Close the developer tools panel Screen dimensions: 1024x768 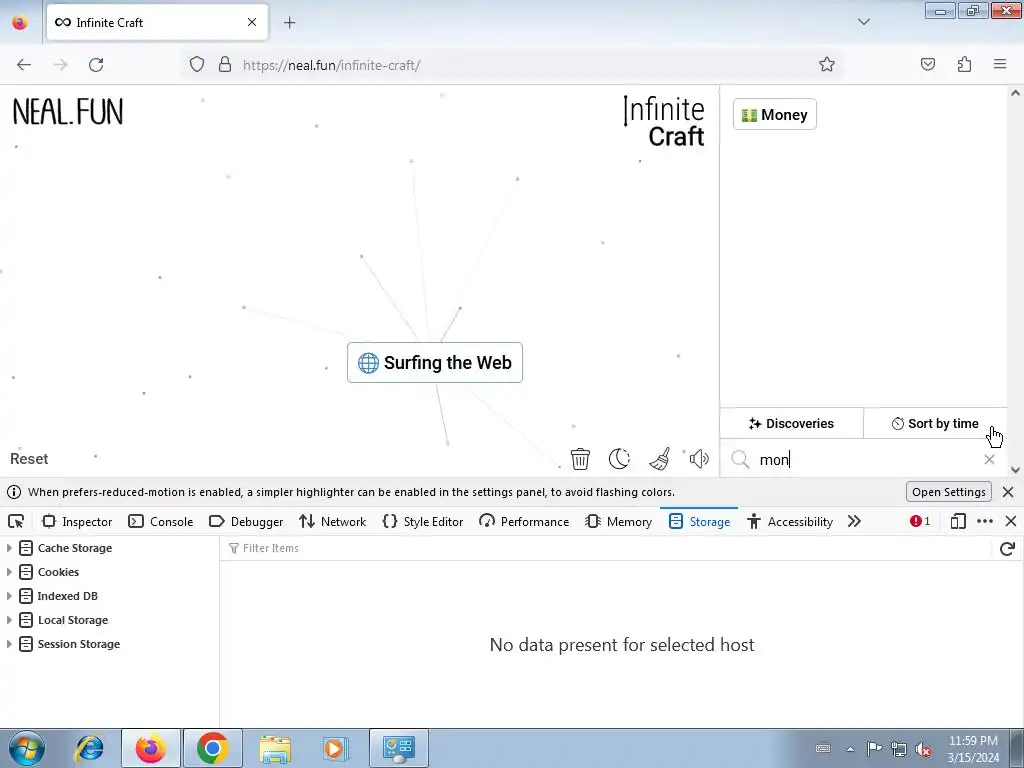pos(1011,521)
